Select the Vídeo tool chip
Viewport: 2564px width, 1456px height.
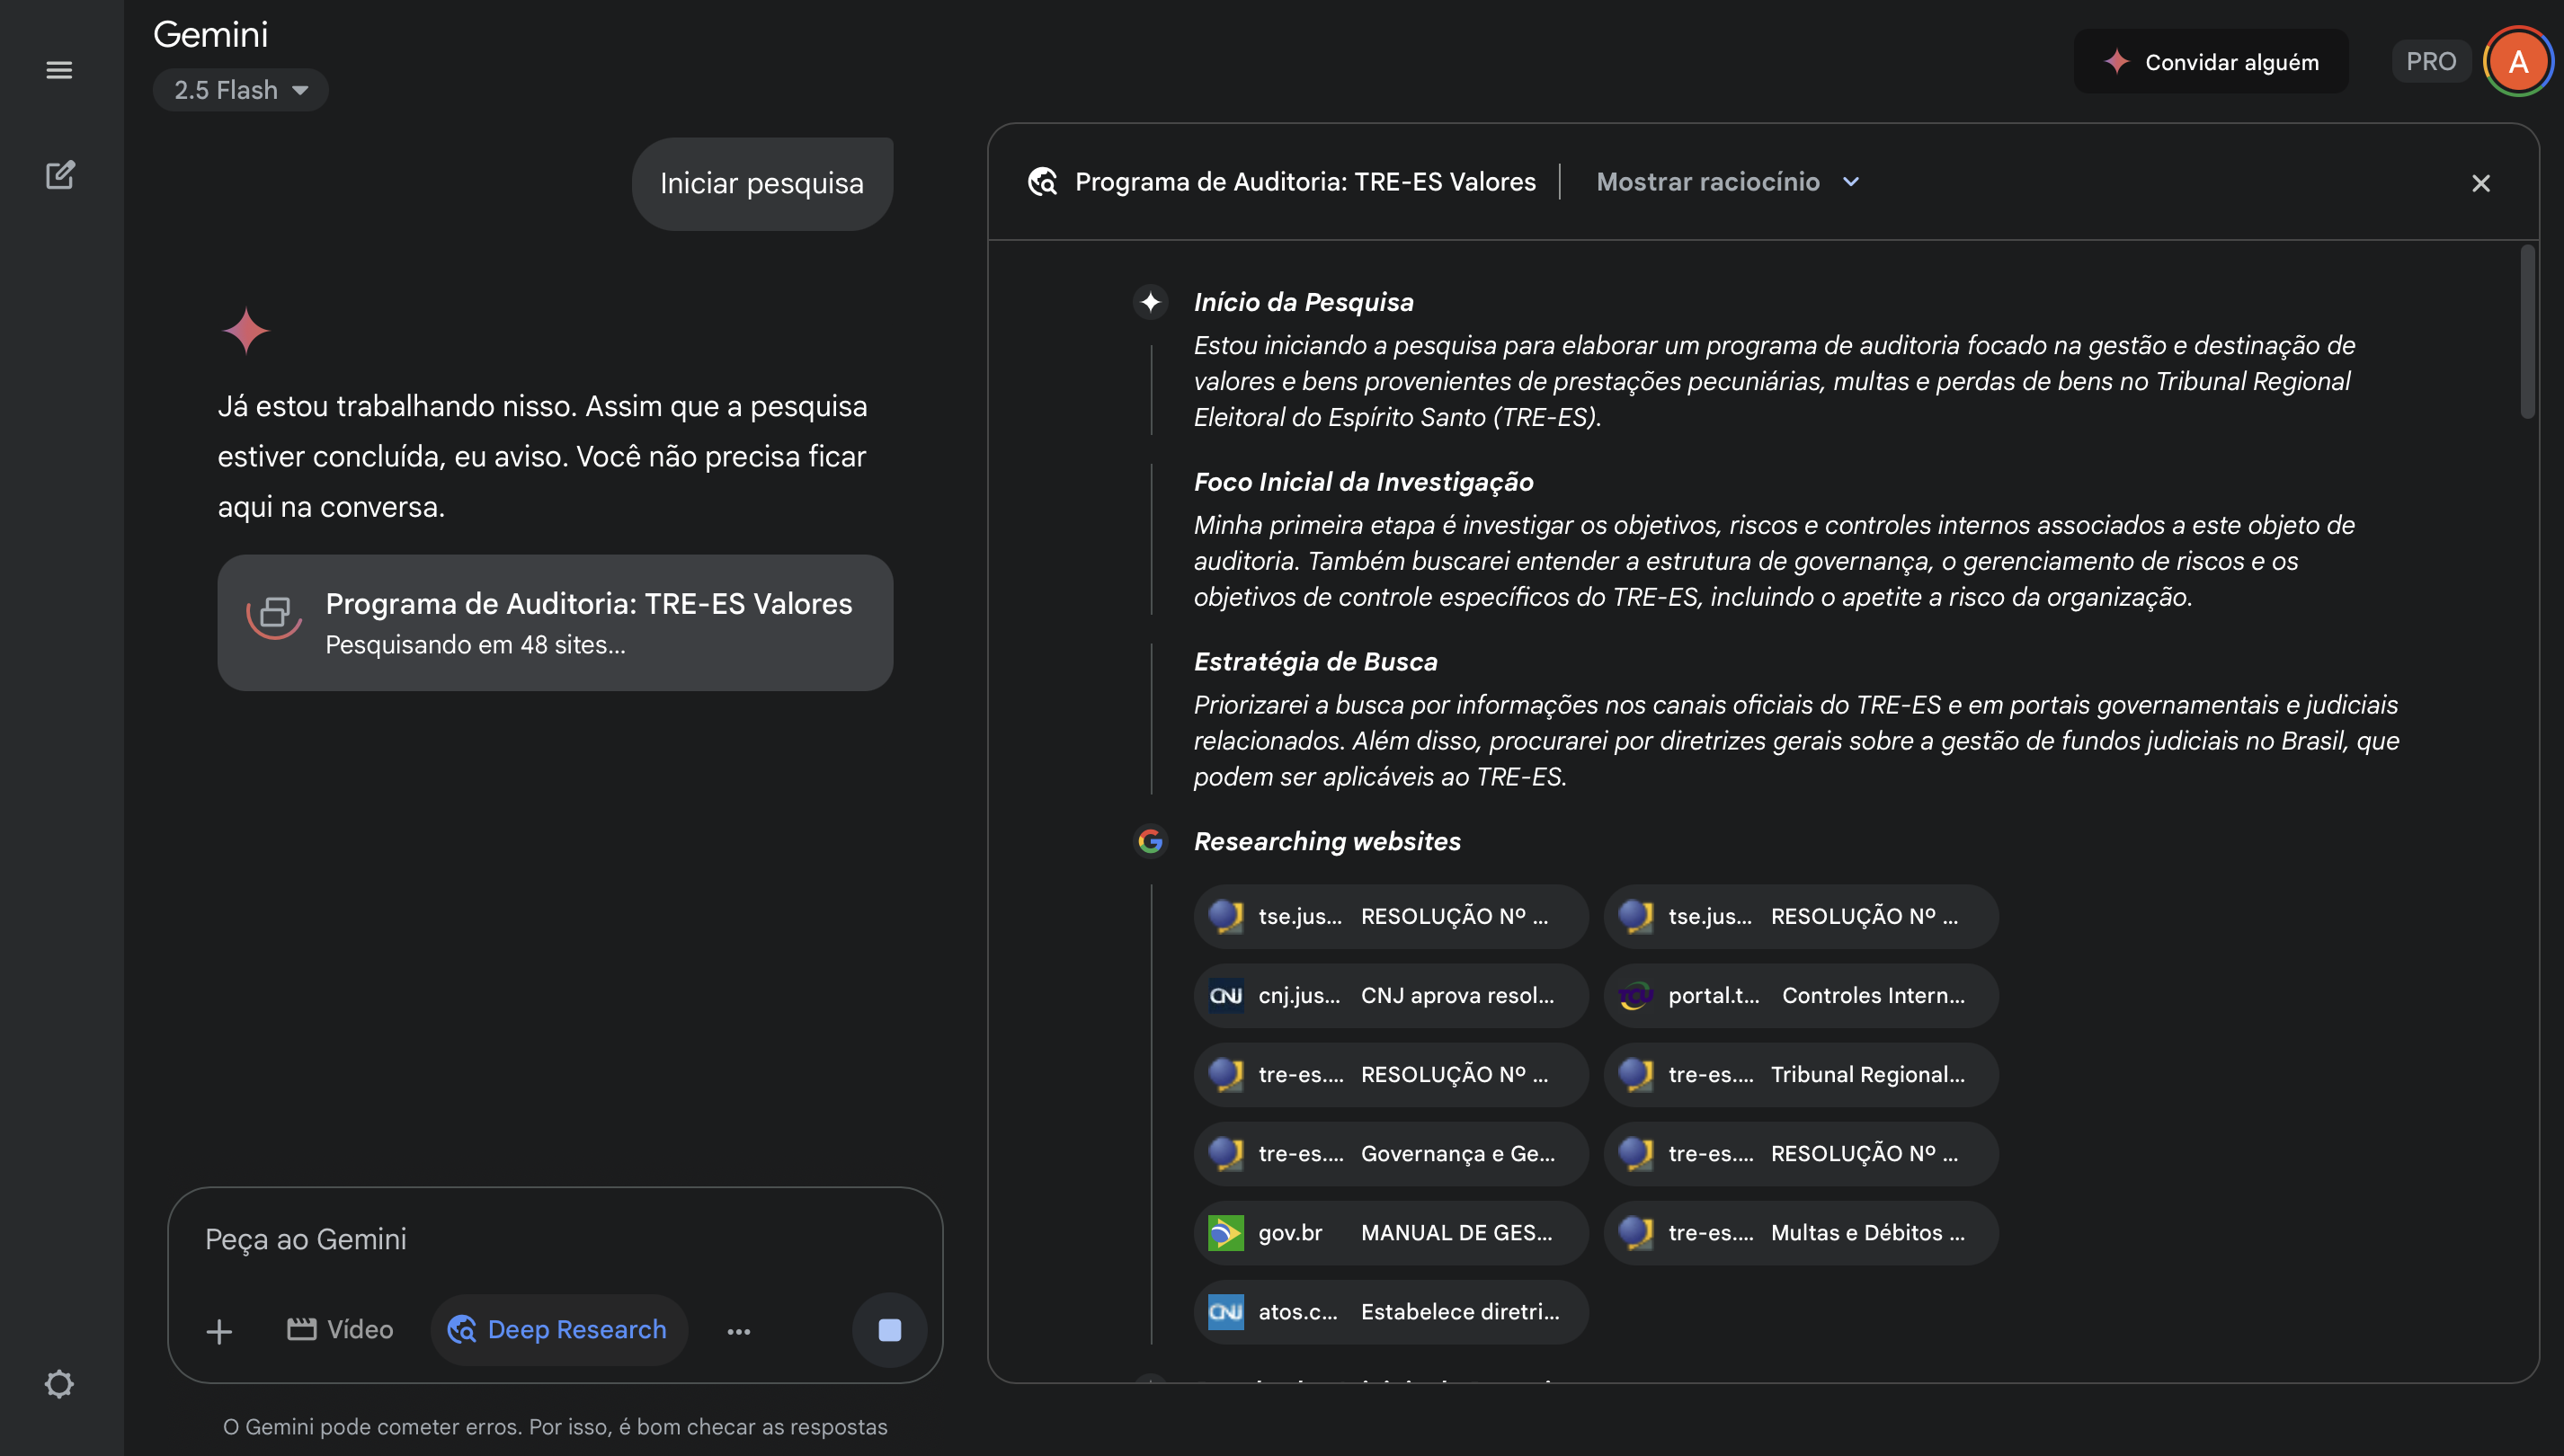[x=340, y=1329]
